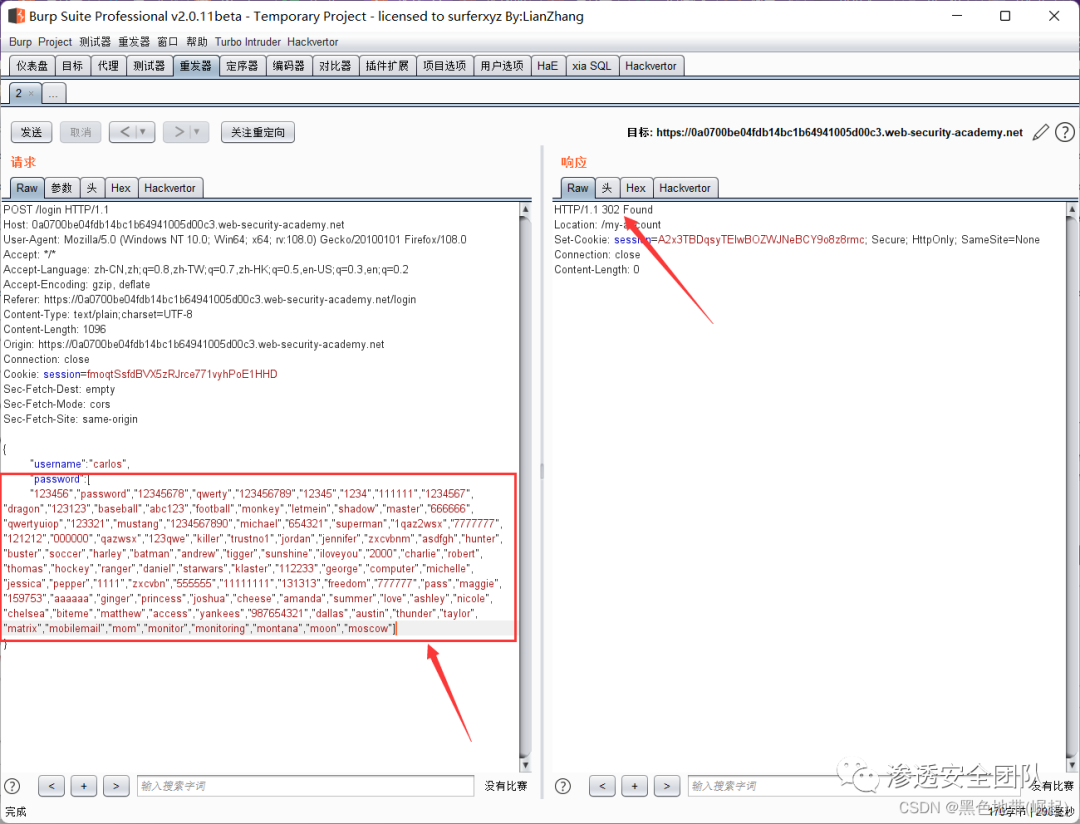Screen dimensions: 1080x824
Task: Click the "Content-Length: 0" response header
Action: [x=596, y=269]
